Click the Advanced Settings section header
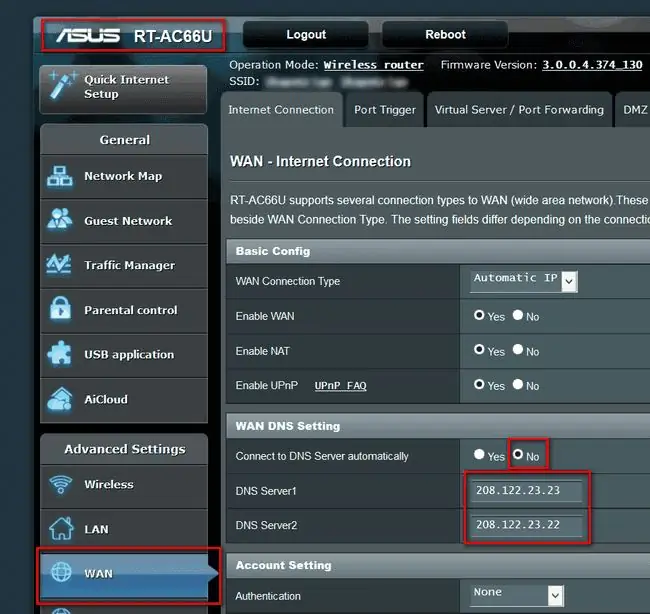This screenshot has height=614, width=650. (124, 449)
